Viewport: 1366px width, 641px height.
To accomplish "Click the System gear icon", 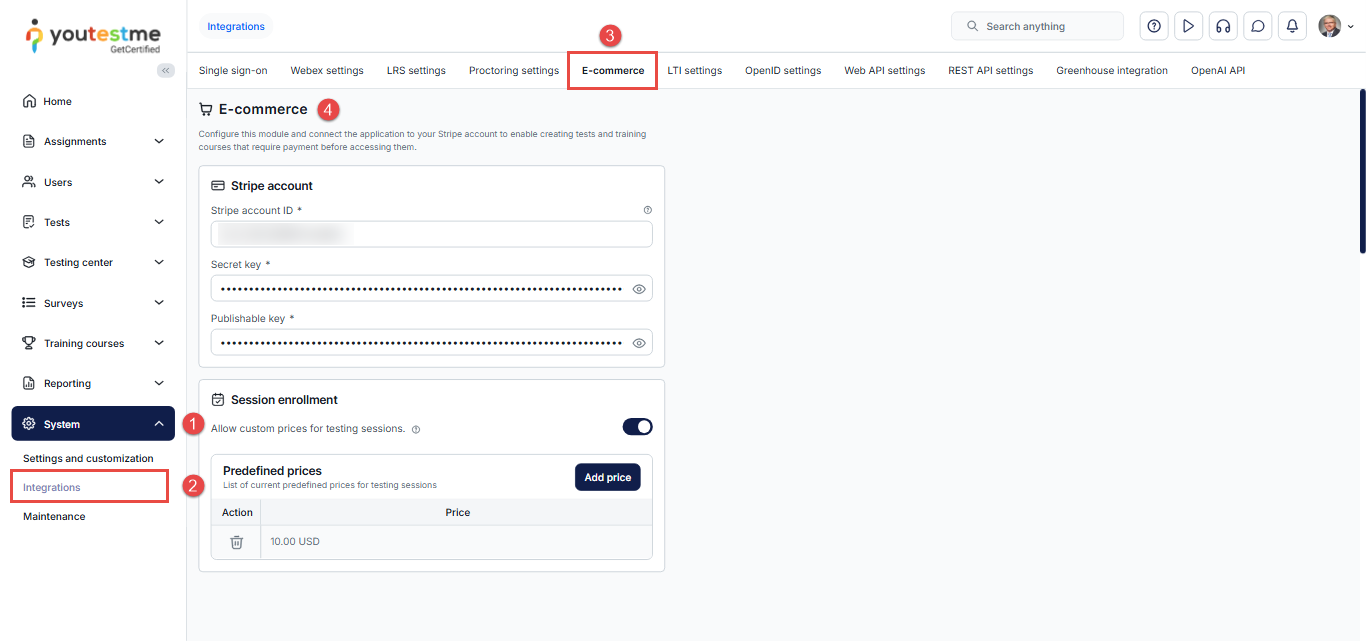I will (29, 424).
